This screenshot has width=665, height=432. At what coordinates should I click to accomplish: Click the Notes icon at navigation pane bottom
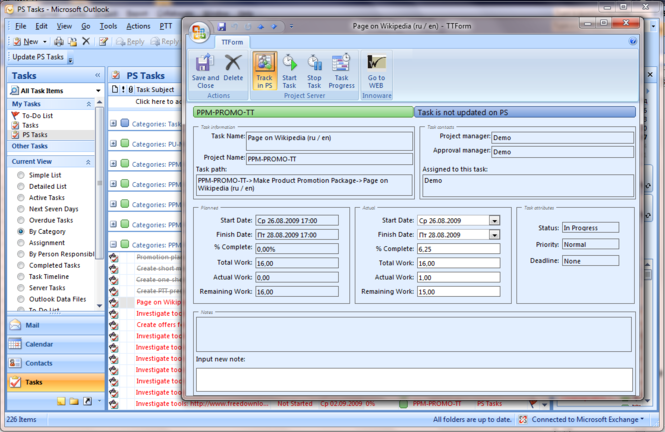click(61, 401)
